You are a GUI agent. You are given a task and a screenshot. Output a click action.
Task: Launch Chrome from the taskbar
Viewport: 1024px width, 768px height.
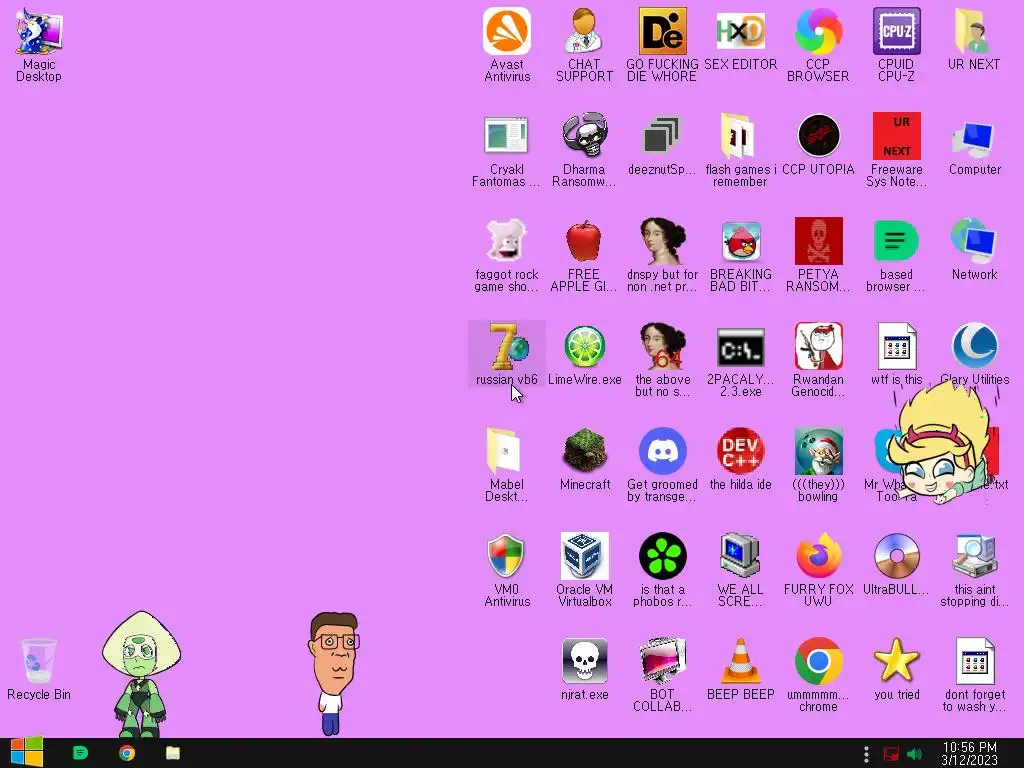pos(127,753)
